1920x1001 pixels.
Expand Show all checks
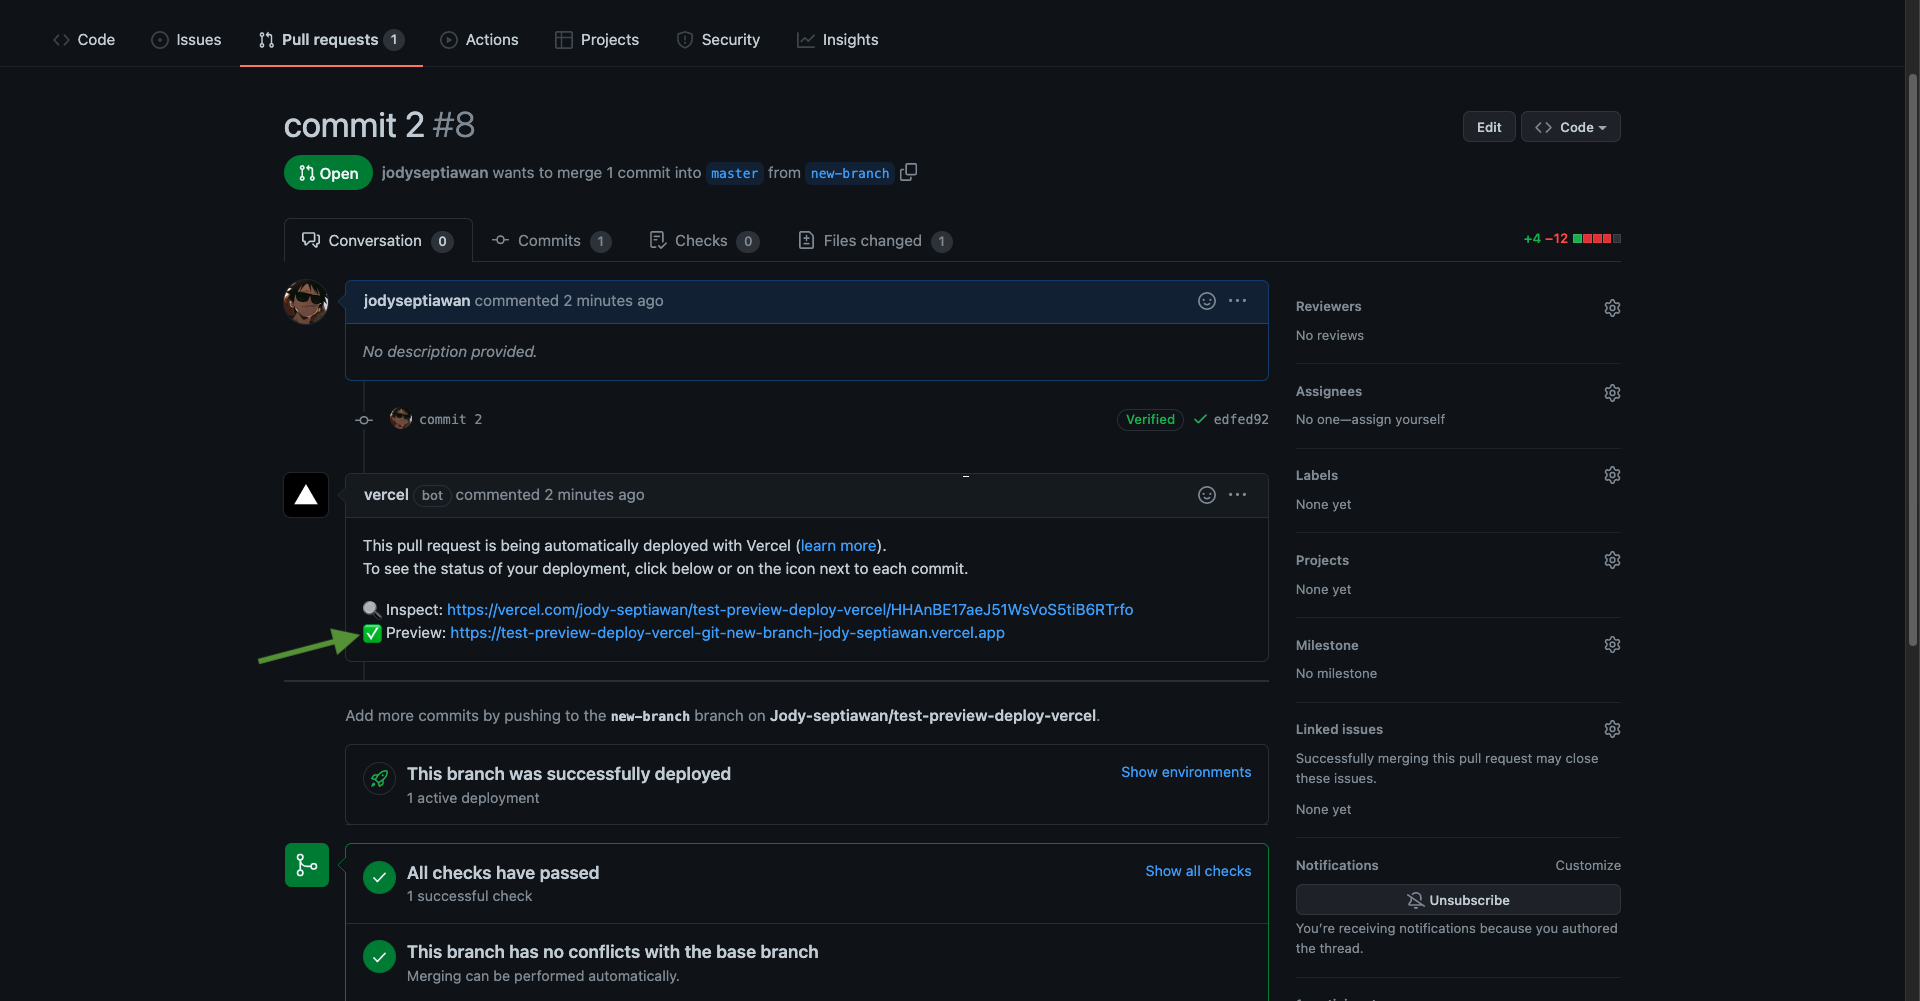pos(1197,871)
